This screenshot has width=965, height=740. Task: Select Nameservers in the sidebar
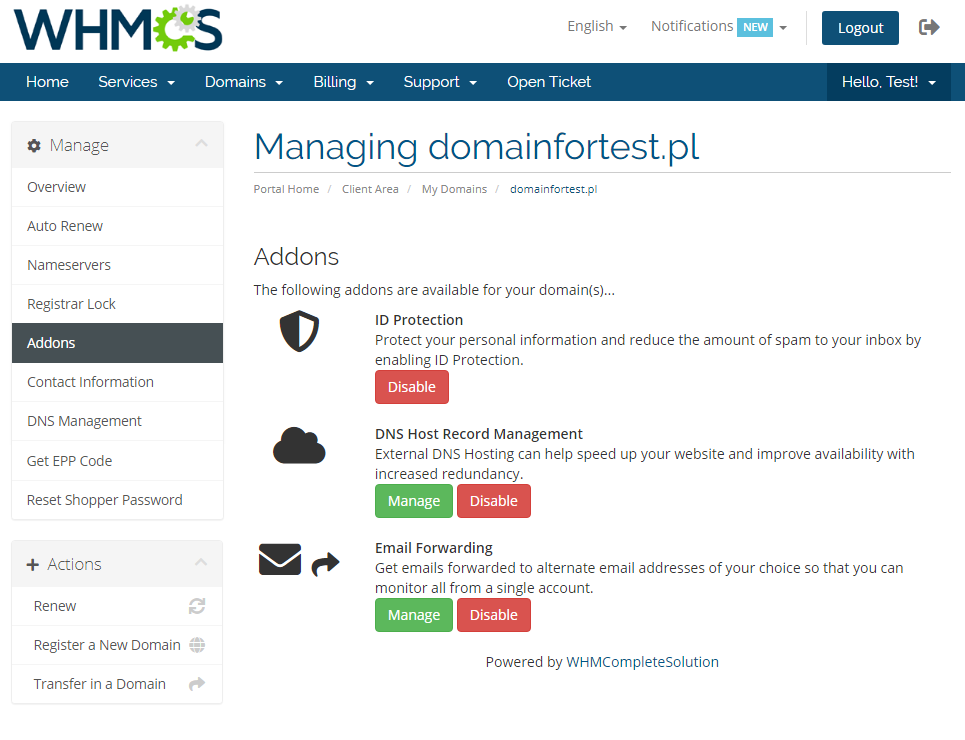tap(118, 265)
